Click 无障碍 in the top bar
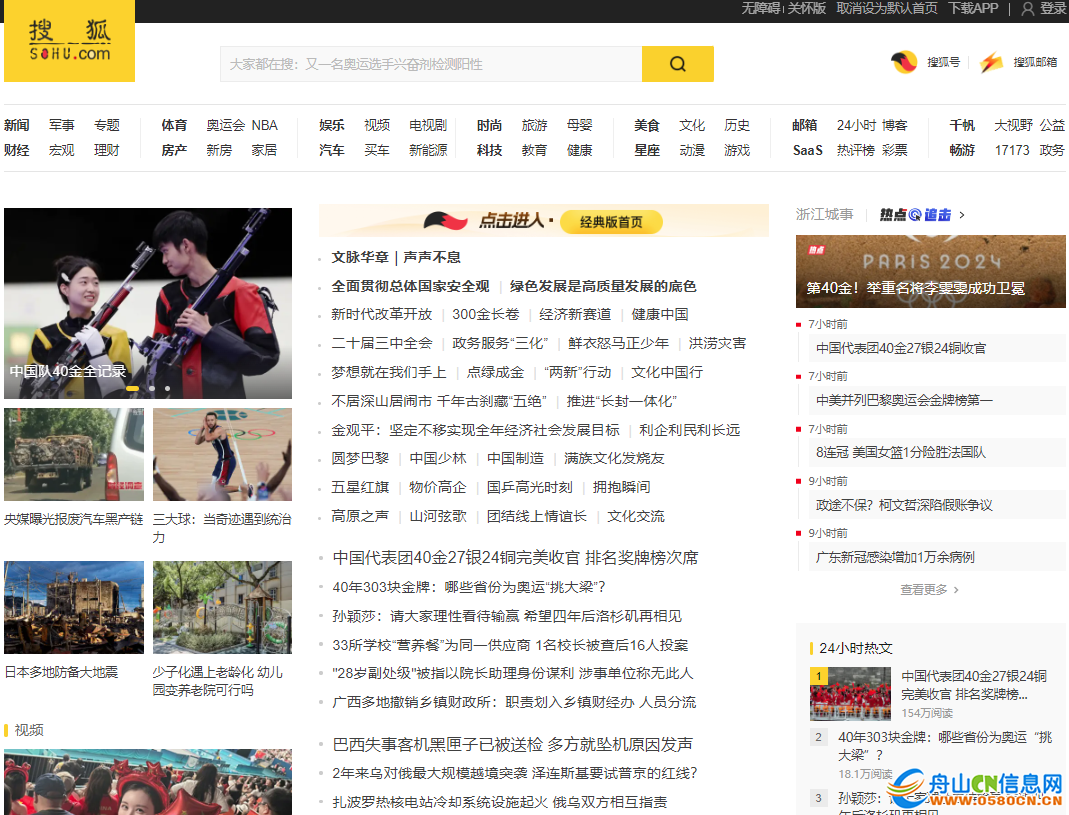The width and height of the screenshot is (1069, 815). point(760,8)
